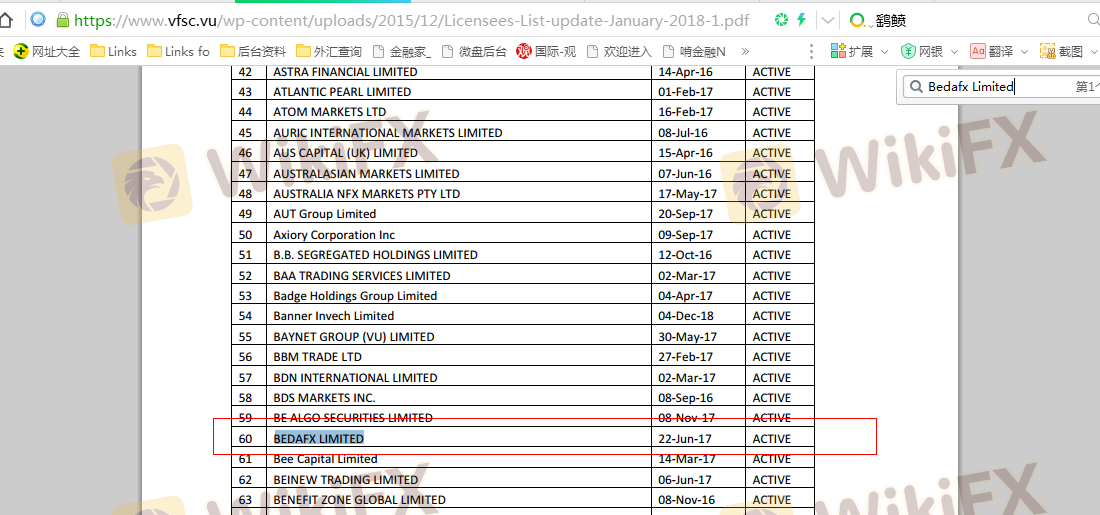The height and width of the screenshot is (515, 1100).
Task: Click Banner Invech Limited
Action: click(333, 316)
